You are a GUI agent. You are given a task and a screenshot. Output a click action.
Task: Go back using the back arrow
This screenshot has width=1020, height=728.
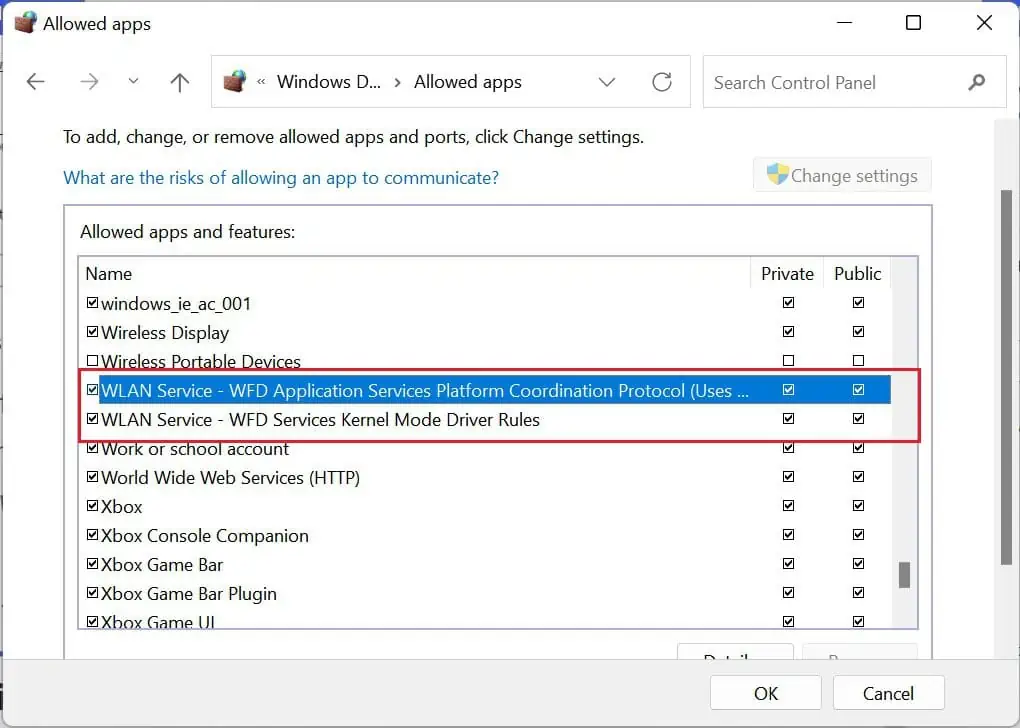[x=36, y=82]
